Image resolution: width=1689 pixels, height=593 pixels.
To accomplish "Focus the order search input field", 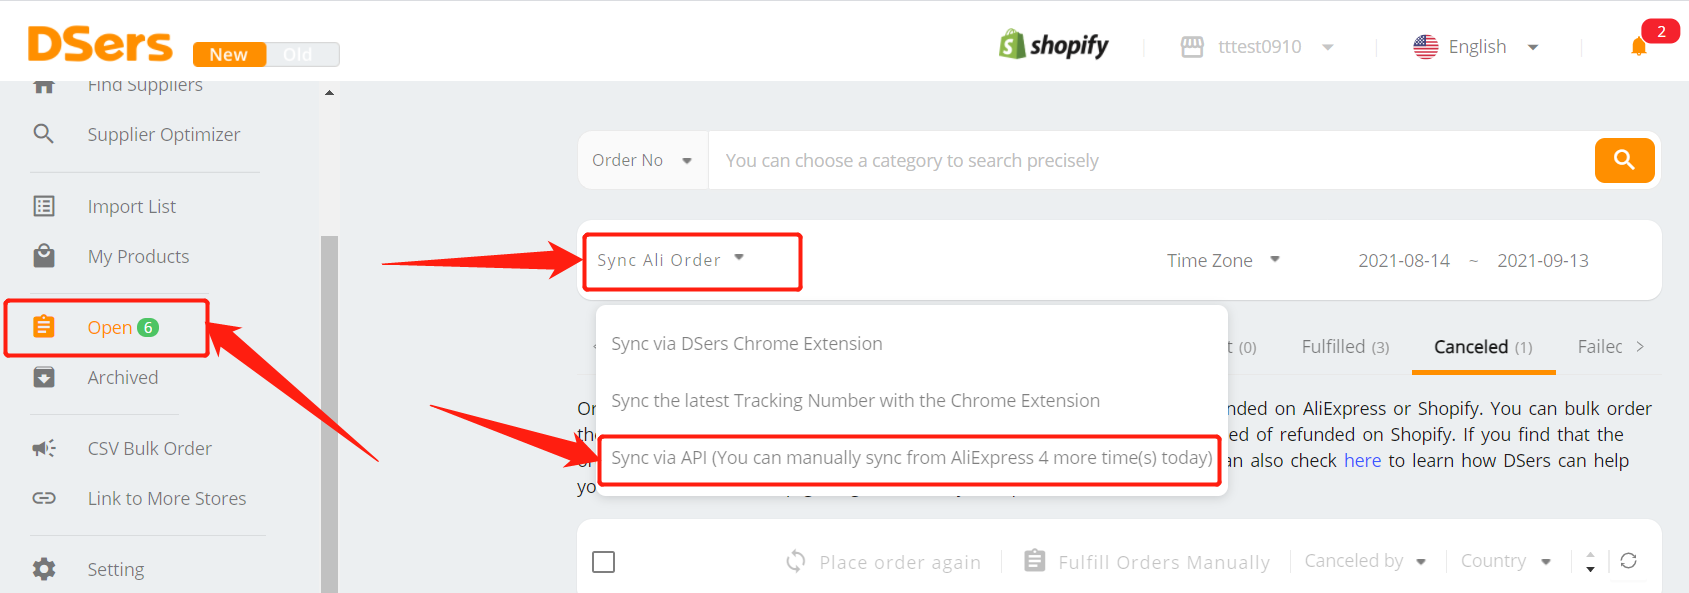I will [x=1151, y=160].
